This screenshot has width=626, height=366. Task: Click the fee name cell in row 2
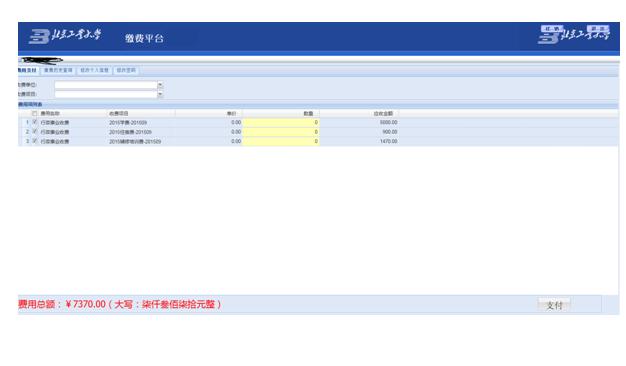55,132
